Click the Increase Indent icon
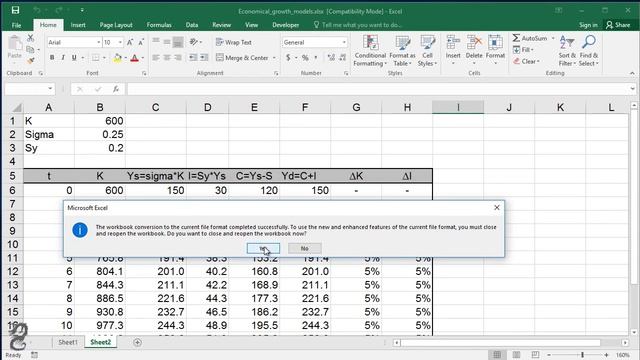The width and height of the screenshot is (640, 360). click(204, 58)
